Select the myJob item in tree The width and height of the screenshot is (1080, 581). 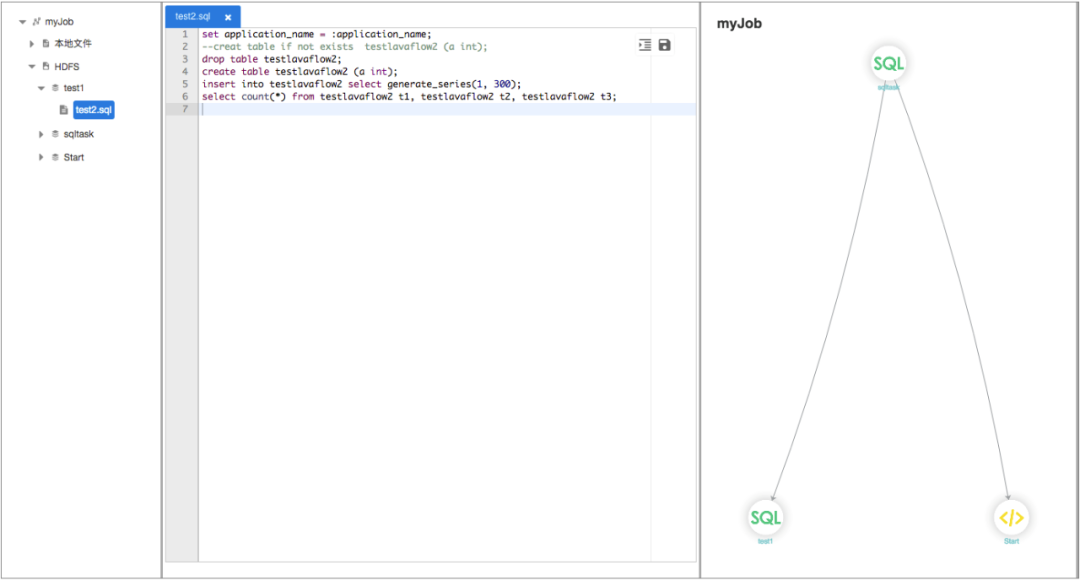point(59,22)
